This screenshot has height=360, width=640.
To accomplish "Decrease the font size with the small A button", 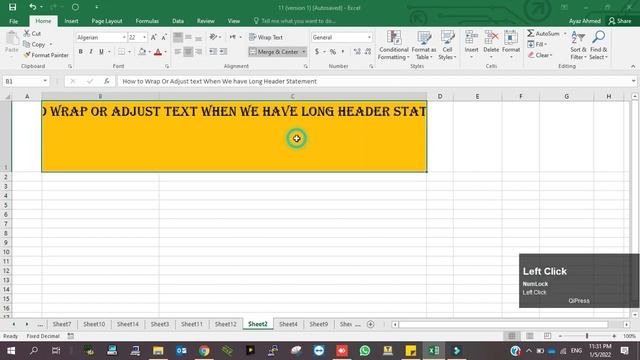I will (164, 37).
